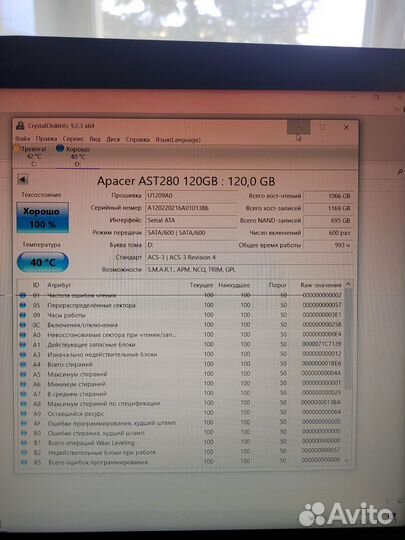Click the total host reads value 1066 GB
Screen dimensions: 405x540
coord(328,196)
